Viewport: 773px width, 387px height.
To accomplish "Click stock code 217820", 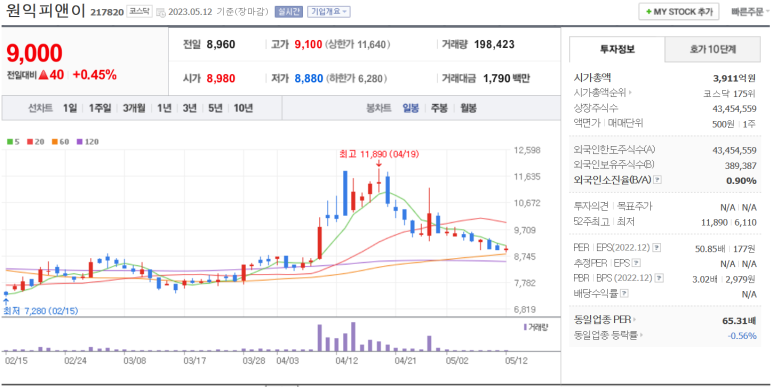I will 107,12.
